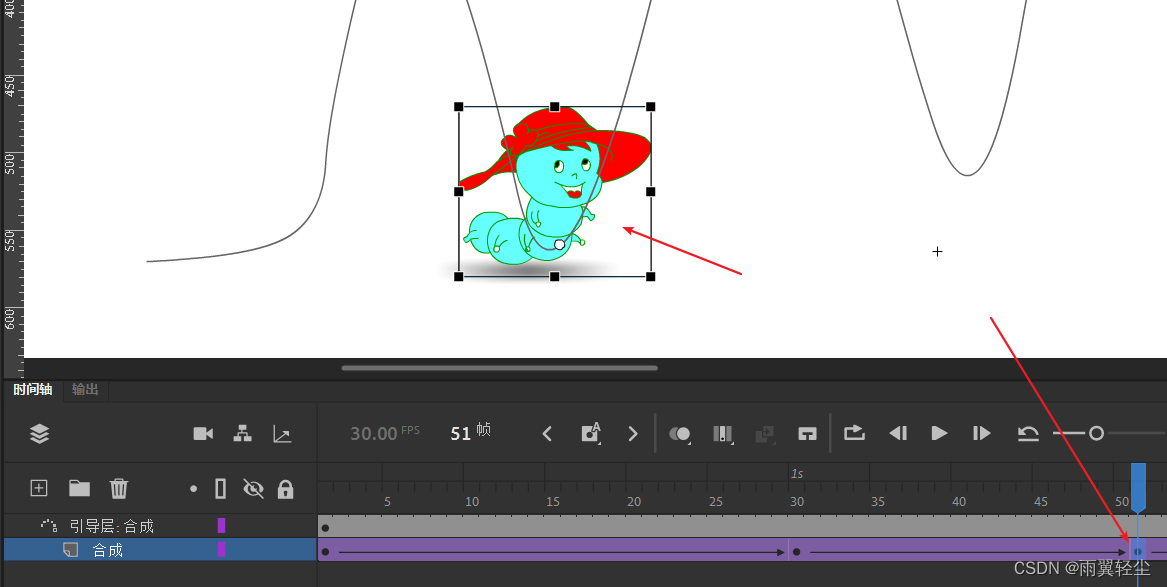Center frame in timeline icon
Viewport: 1167px width, 587px height.
click(808, 434)
